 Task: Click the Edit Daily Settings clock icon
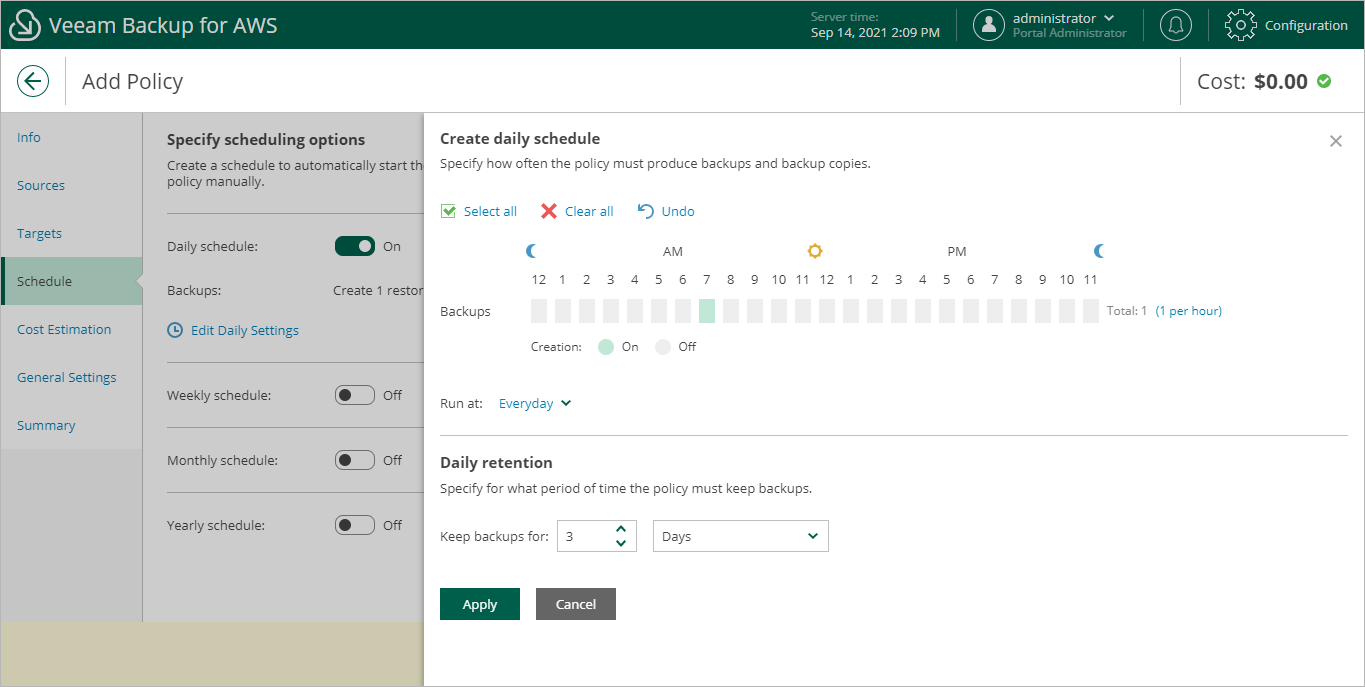tap(175, 330)
